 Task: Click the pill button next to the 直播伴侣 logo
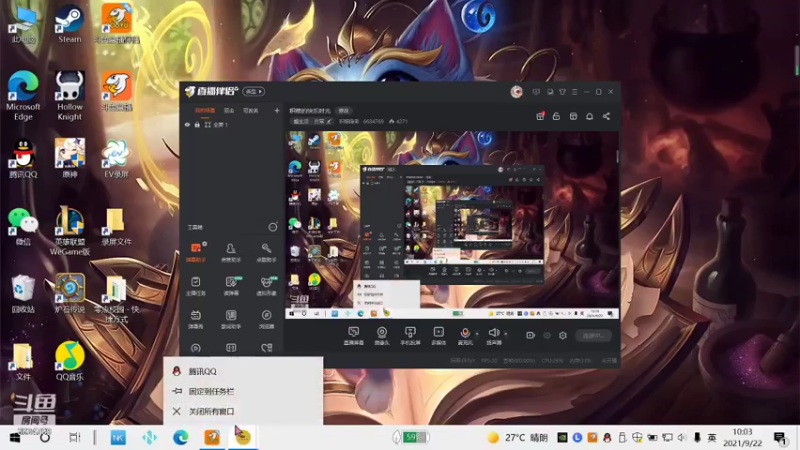pyautogui.click(x=253, y=92)
